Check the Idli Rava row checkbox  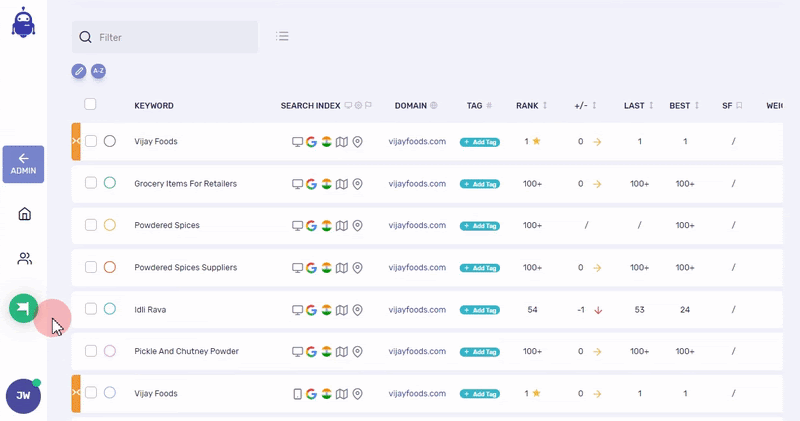point(91,309)
